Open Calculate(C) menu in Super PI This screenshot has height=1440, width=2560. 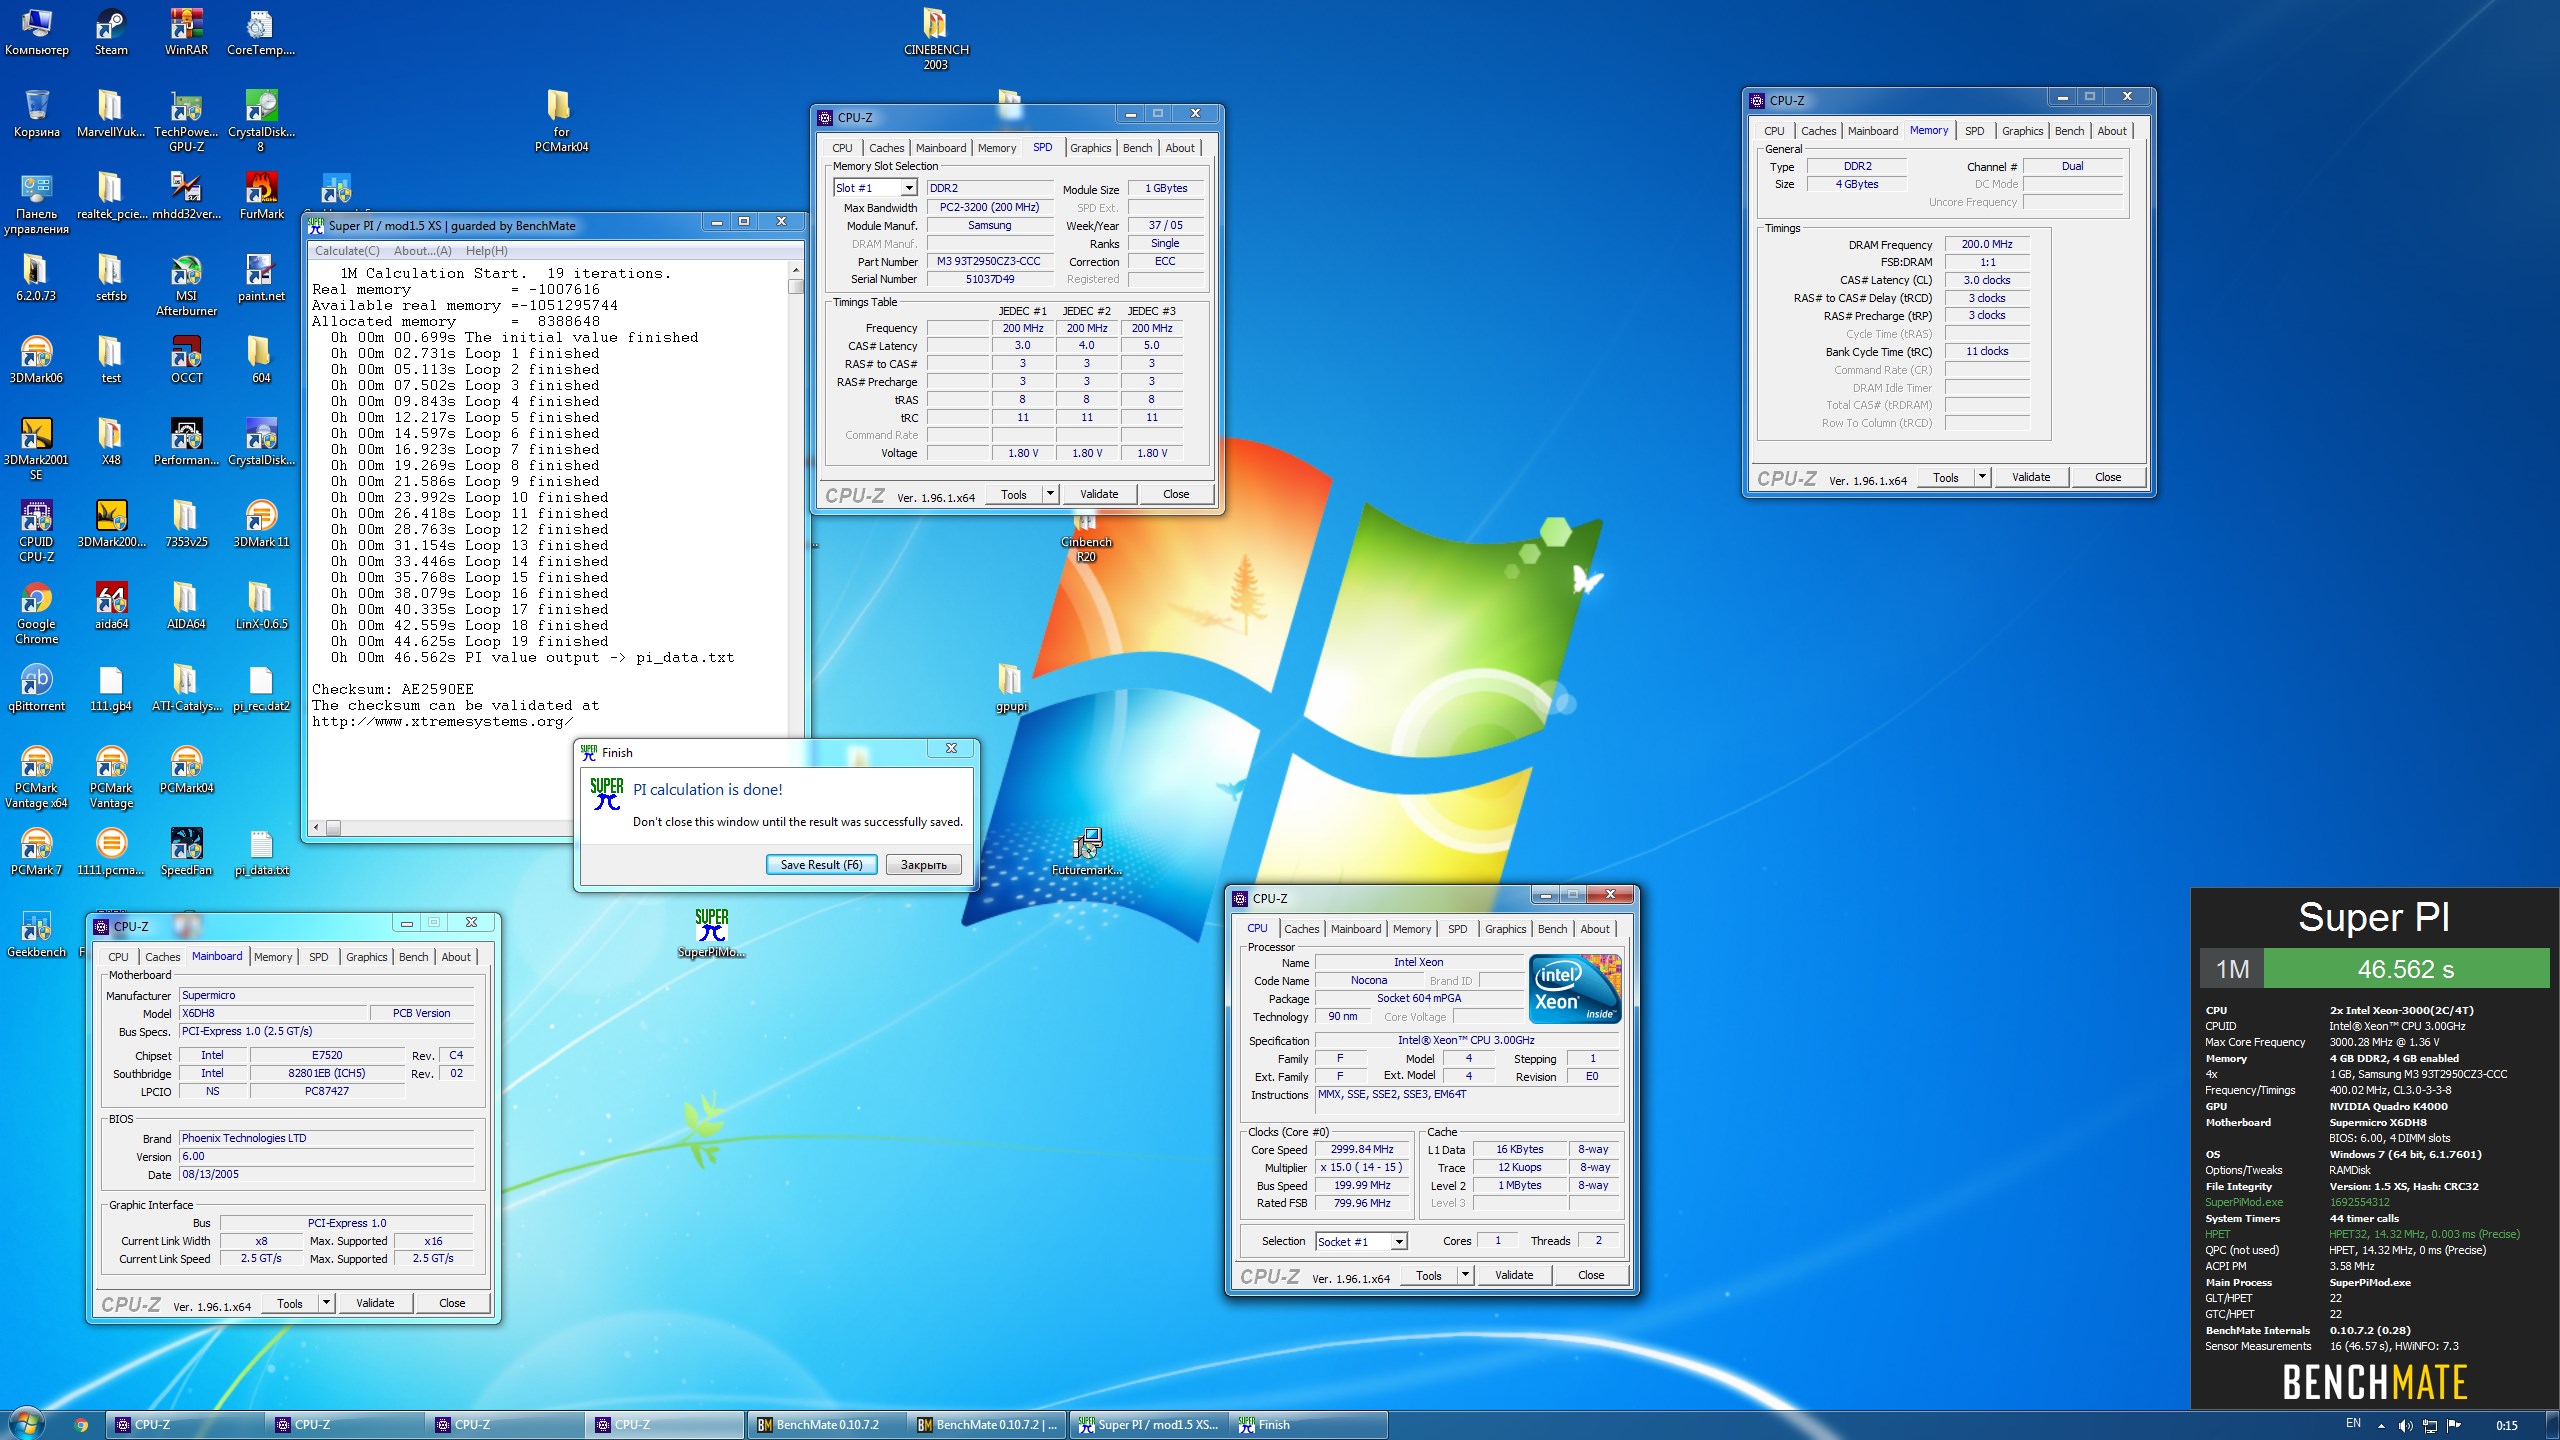pos(347,251)
